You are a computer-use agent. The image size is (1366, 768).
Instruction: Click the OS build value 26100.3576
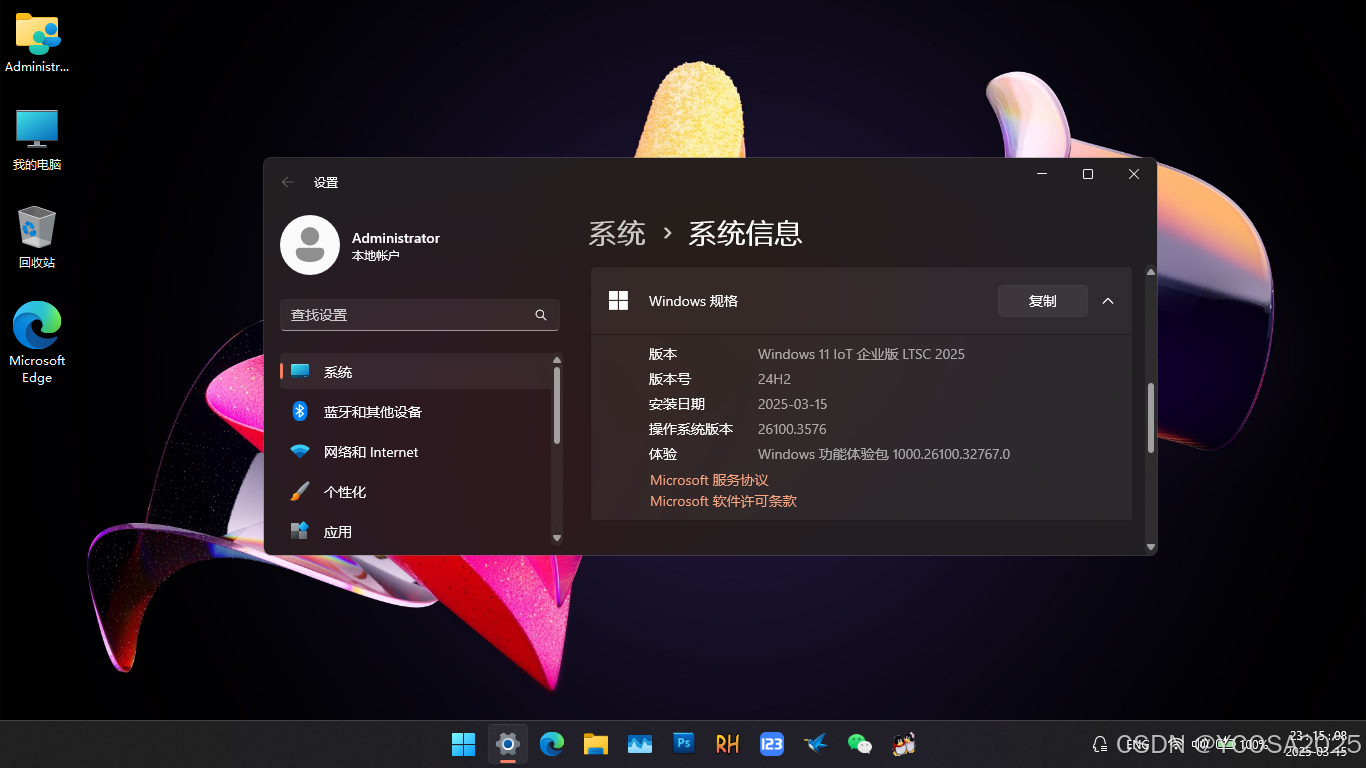point(792,429)
